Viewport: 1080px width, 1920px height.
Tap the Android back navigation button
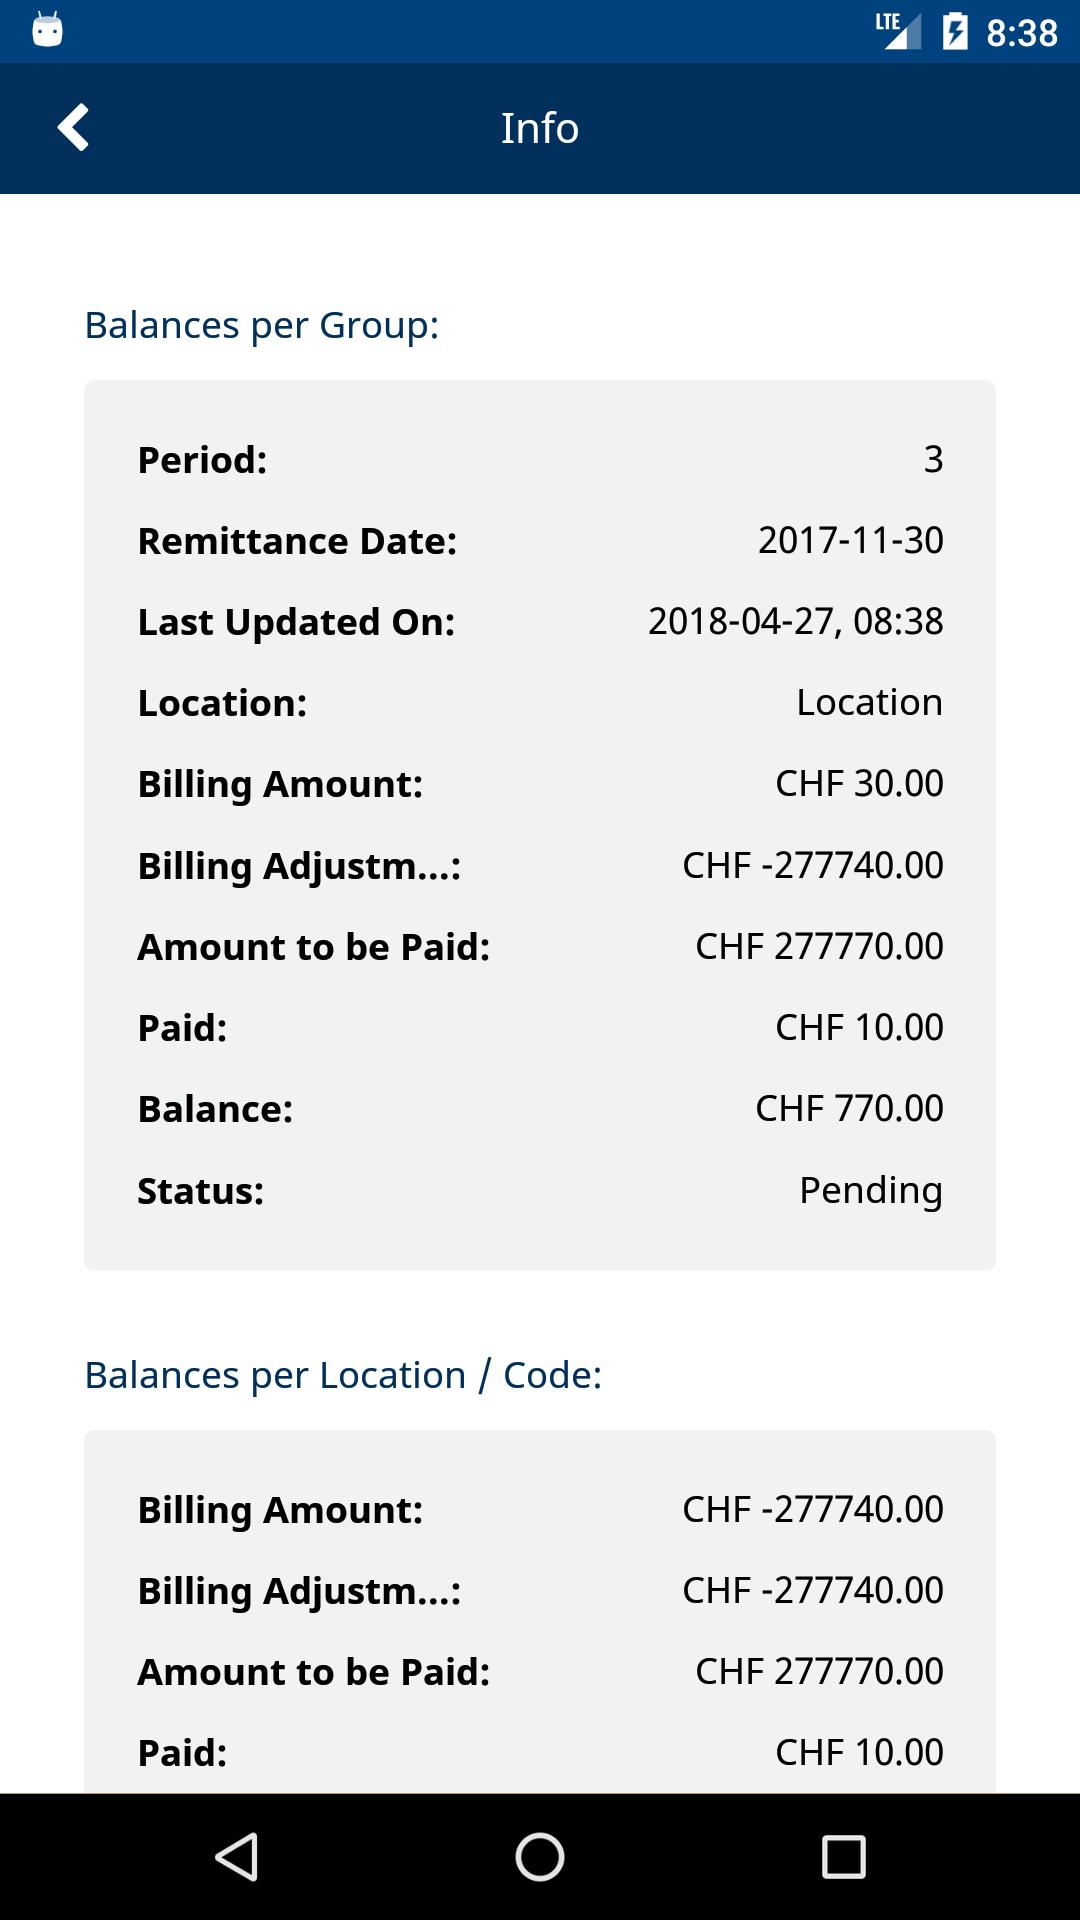[x=237, y=1857]
